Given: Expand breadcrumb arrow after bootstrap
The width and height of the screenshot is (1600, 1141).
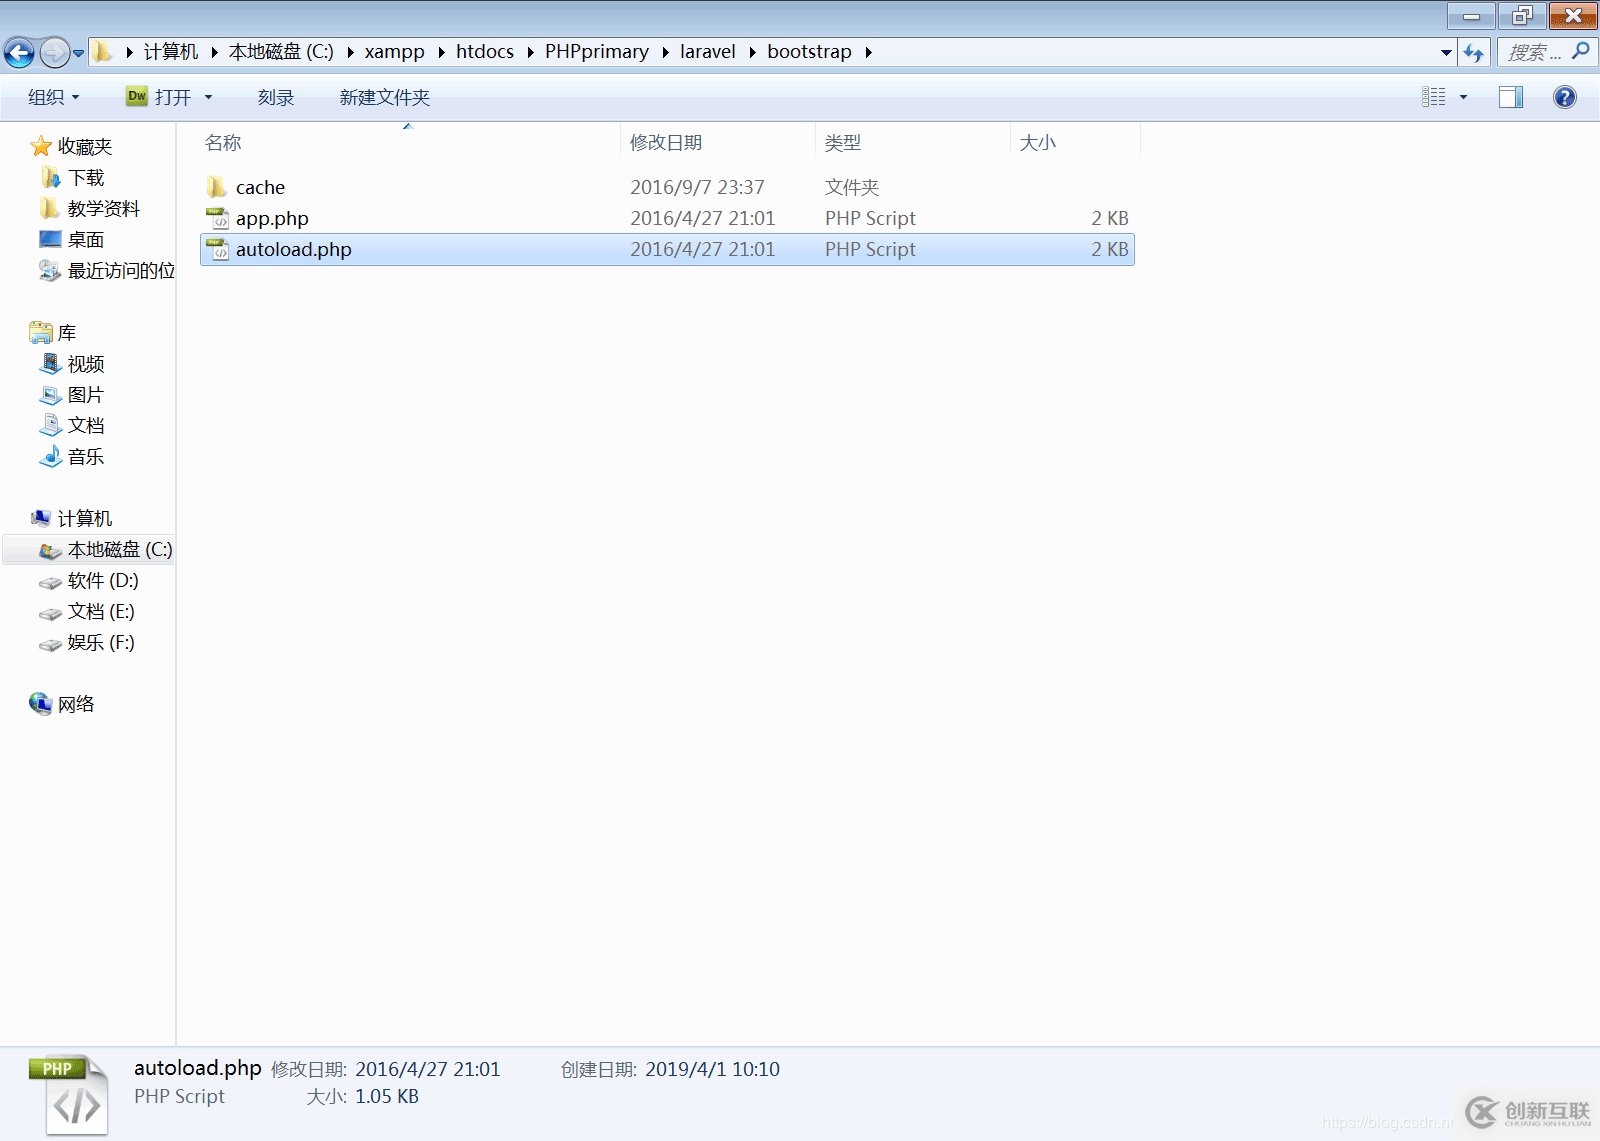Looking at the screenshot, I should tap(868, 52).
